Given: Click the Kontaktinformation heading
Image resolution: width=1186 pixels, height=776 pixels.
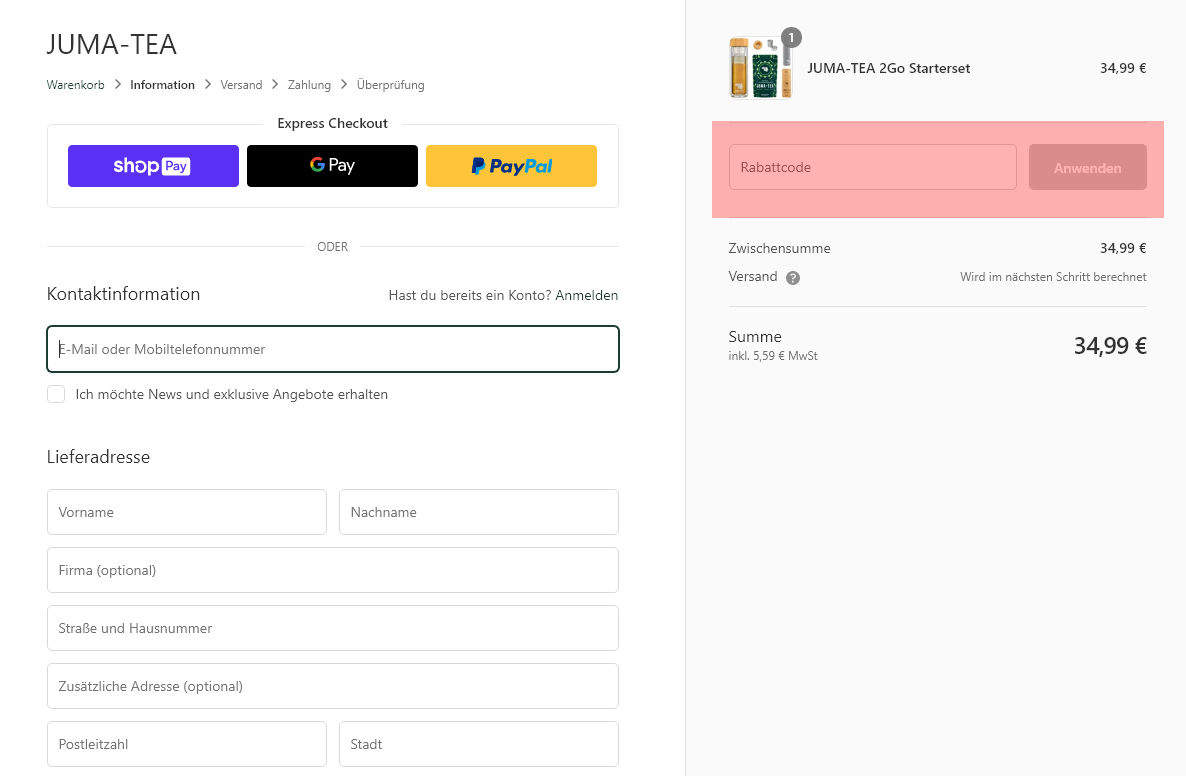Looking at the screenshot, I should pyautogui.click(x=123, y=293).
